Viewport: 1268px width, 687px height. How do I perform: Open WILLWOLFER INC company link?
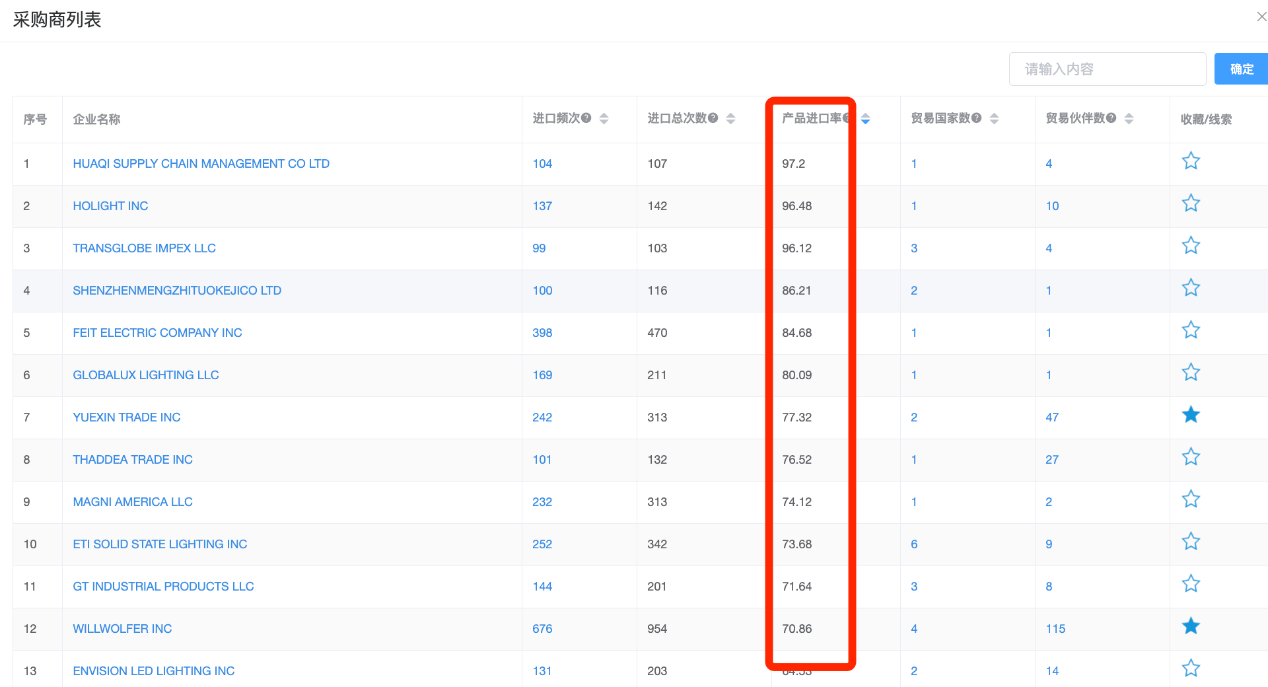click(122, 629)
